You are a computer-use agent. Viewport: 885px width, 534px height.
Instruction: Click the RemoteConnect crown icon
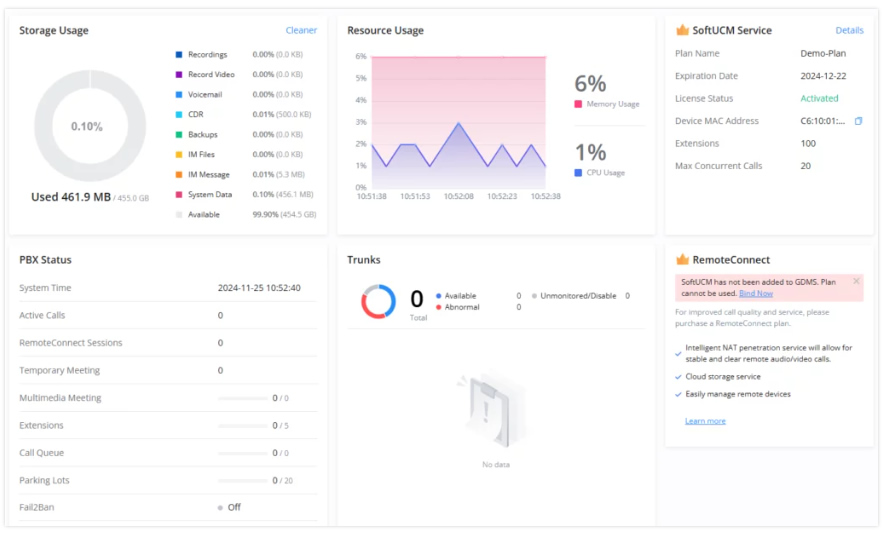682,259
